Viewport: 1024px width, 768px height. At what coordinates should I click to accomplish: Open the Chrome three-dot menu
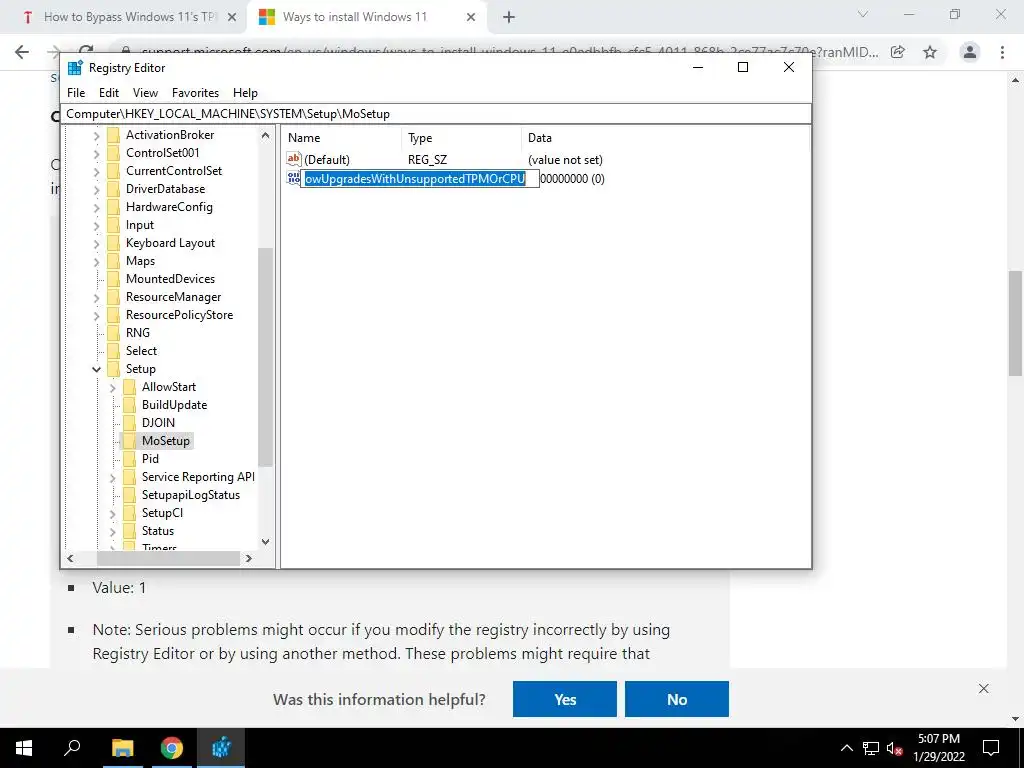coord(1002,52)
